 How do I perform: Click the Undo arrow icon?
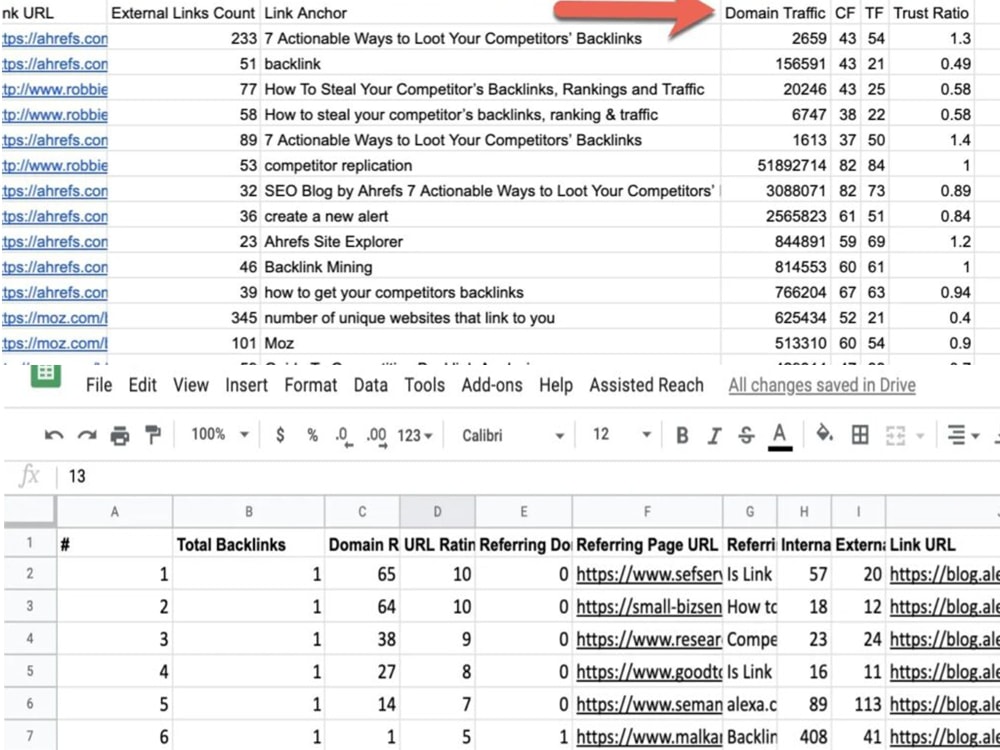(x=54, y=436)
